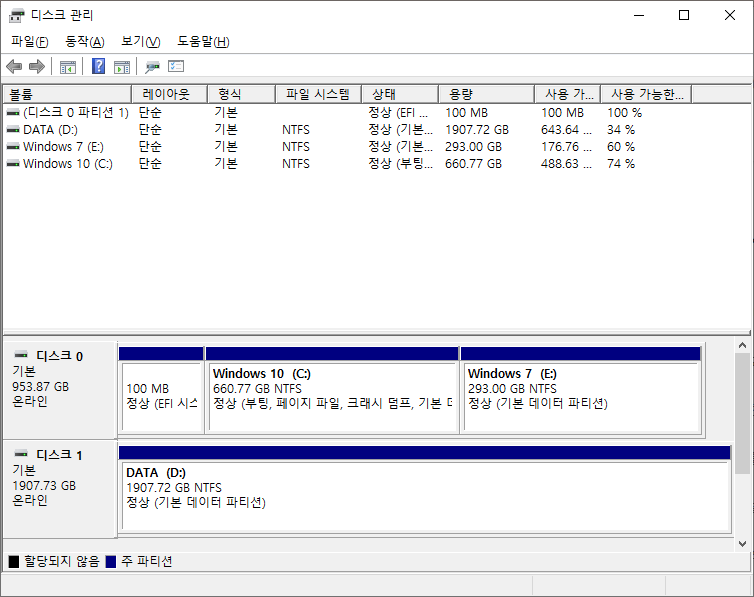Select the drive icon beside Windows 10 (C:) row
This screenshot has width=754, height=597.
(13, 163)
